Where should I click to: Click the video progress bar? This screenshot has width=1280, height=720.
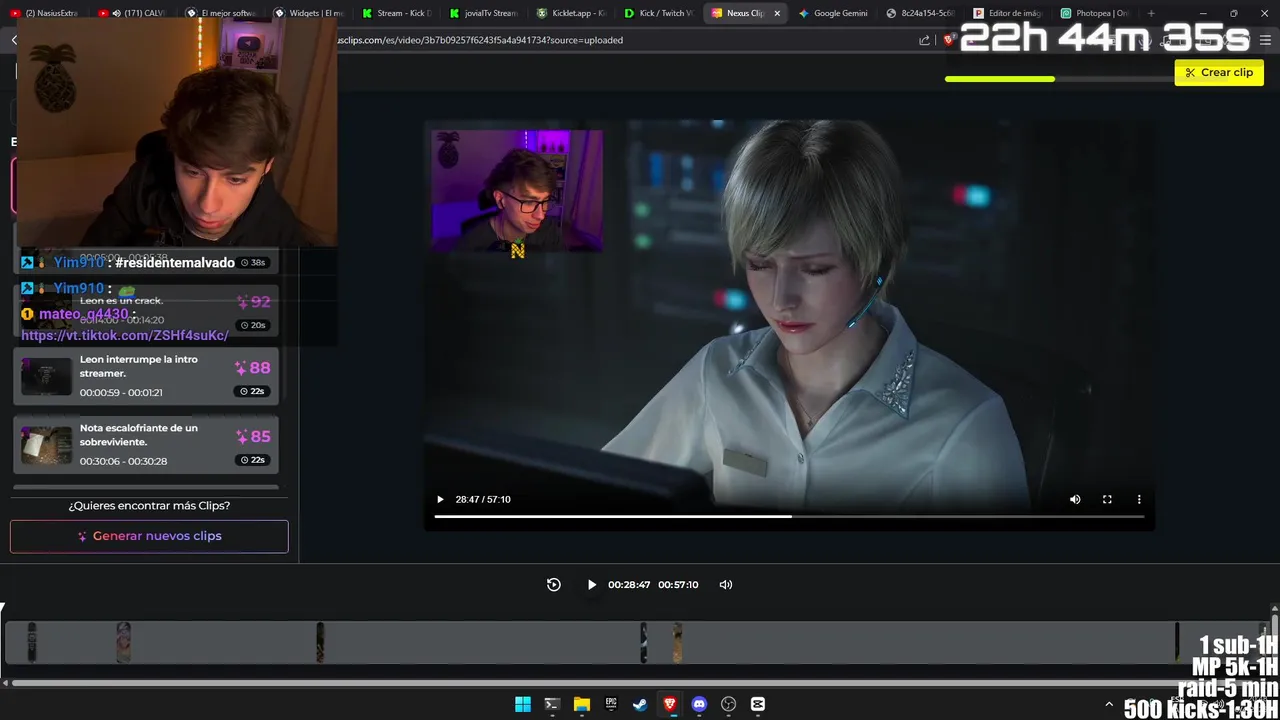[x=789, y=516]
